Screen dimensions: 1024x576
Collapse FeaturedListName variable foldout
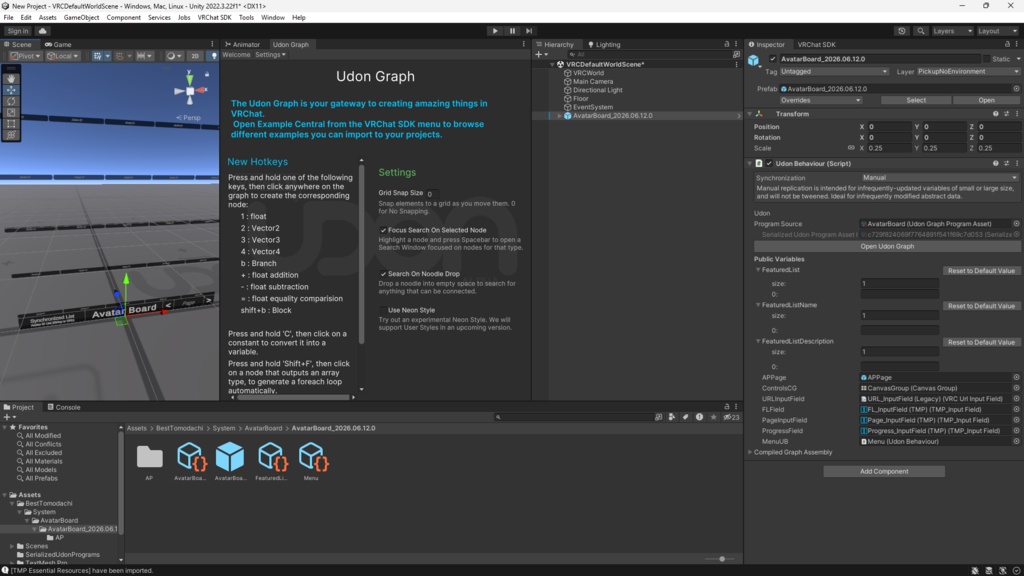(758, 305)
